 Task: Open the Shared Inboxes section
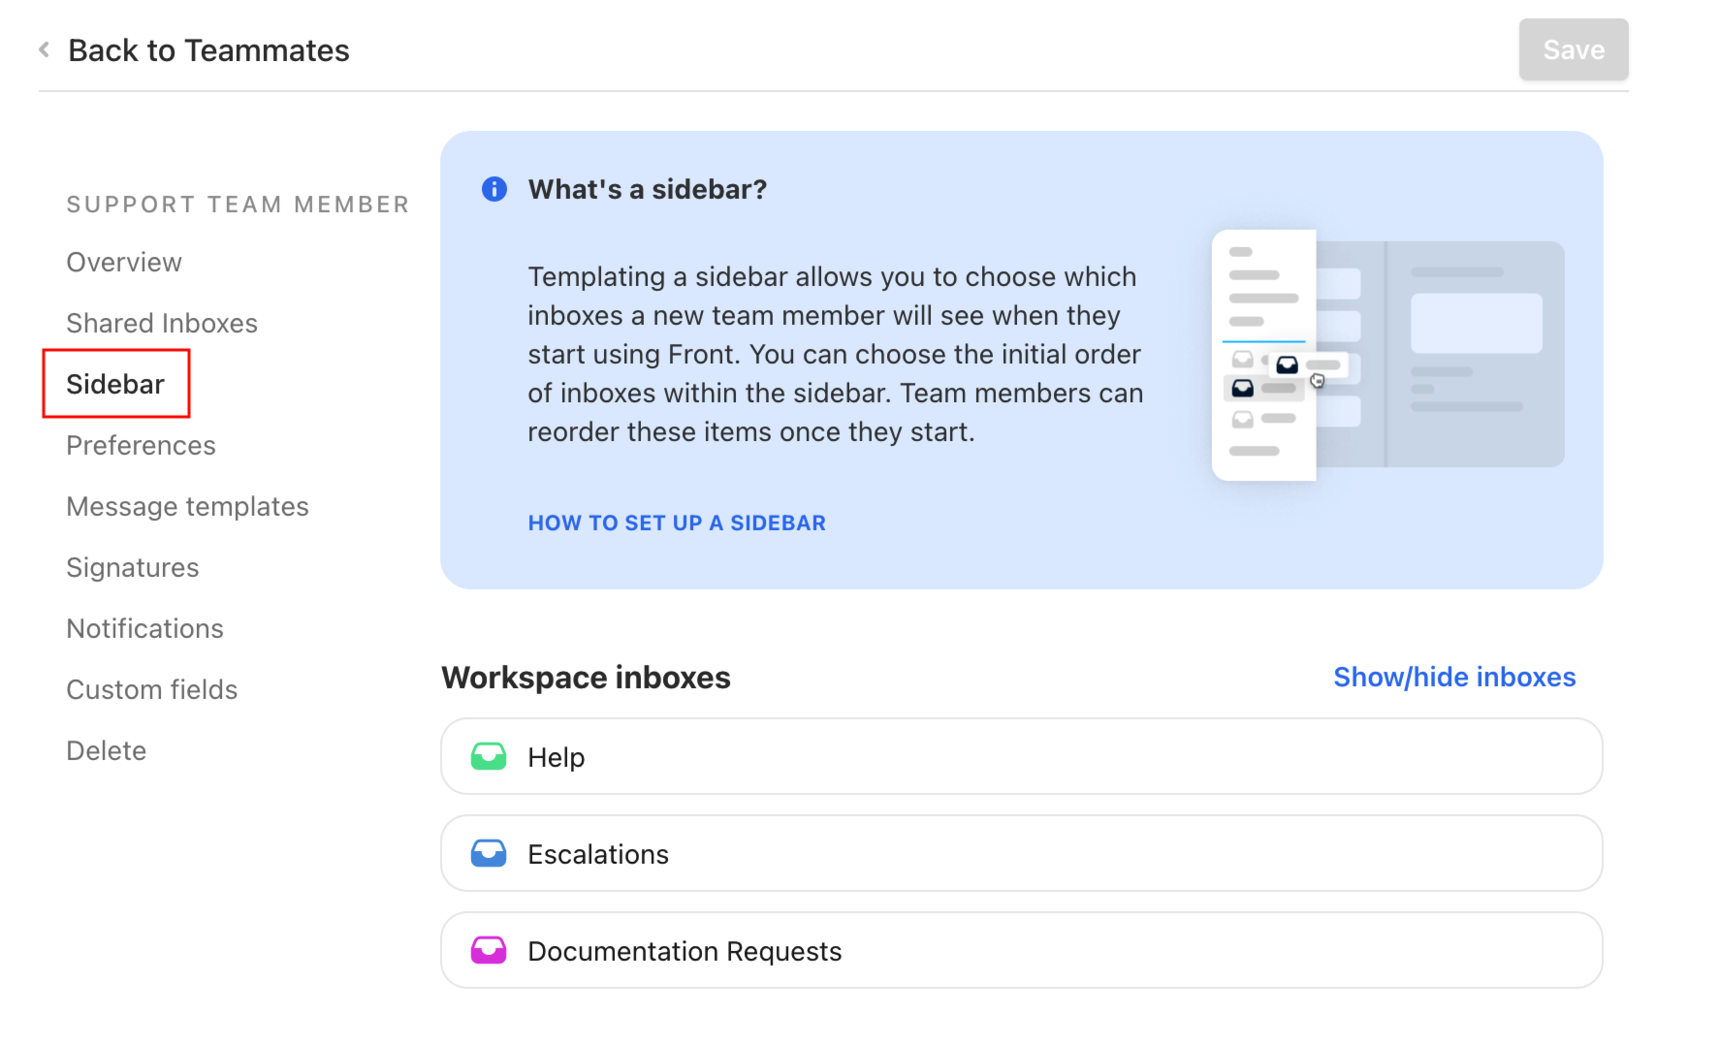[x=162, y=323]
